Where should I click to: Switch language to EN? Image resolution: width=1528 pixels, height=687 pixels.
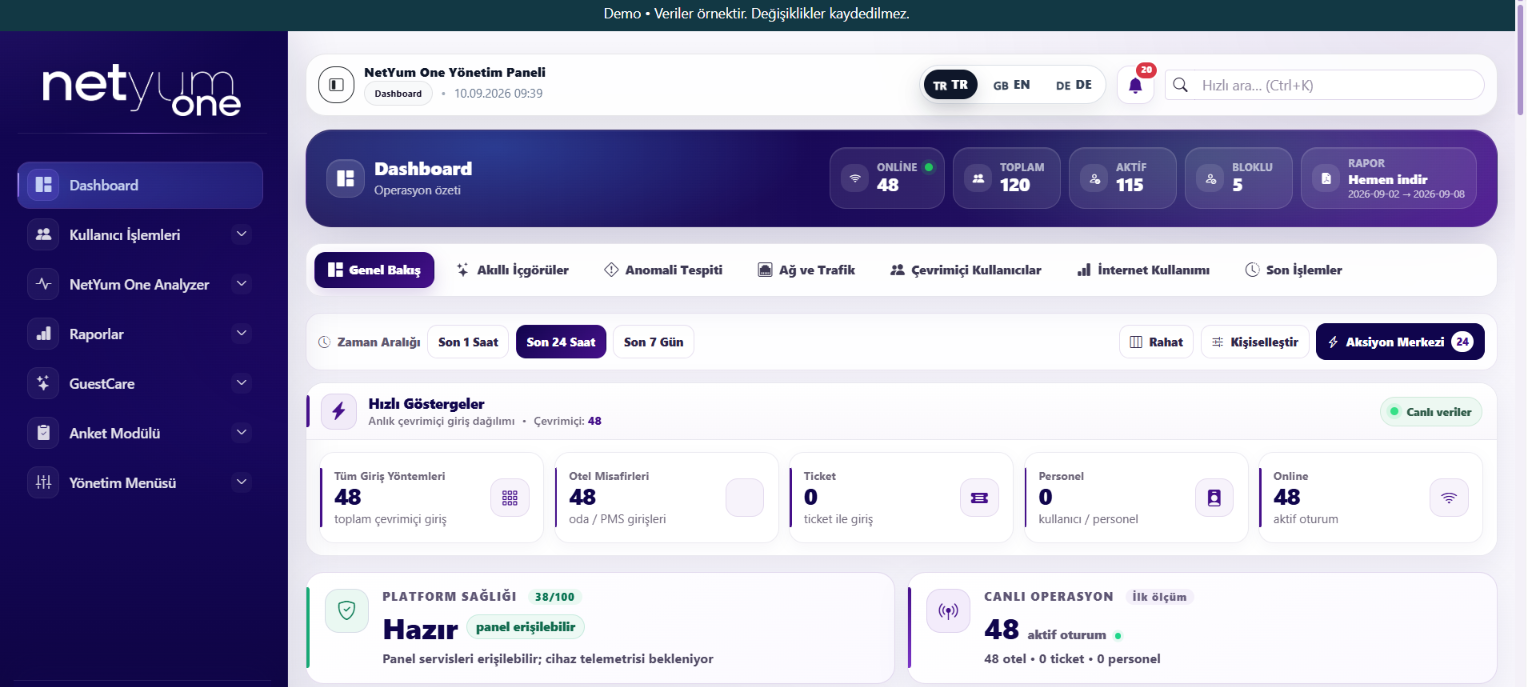1011,85
